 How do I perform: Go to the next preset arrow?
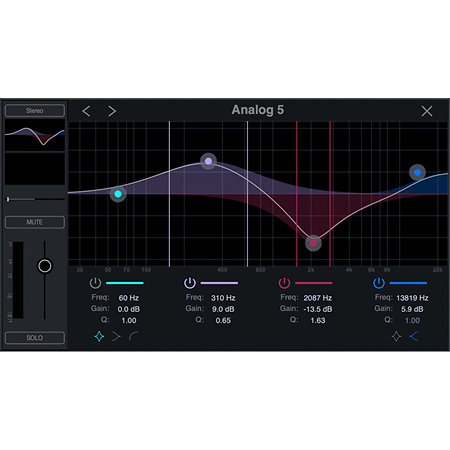click(x=112, y=111)
